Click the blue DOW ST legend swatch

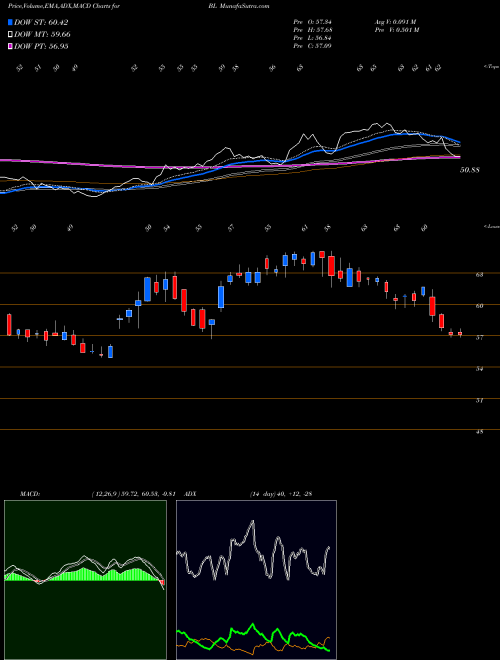[x=10, y=22]
